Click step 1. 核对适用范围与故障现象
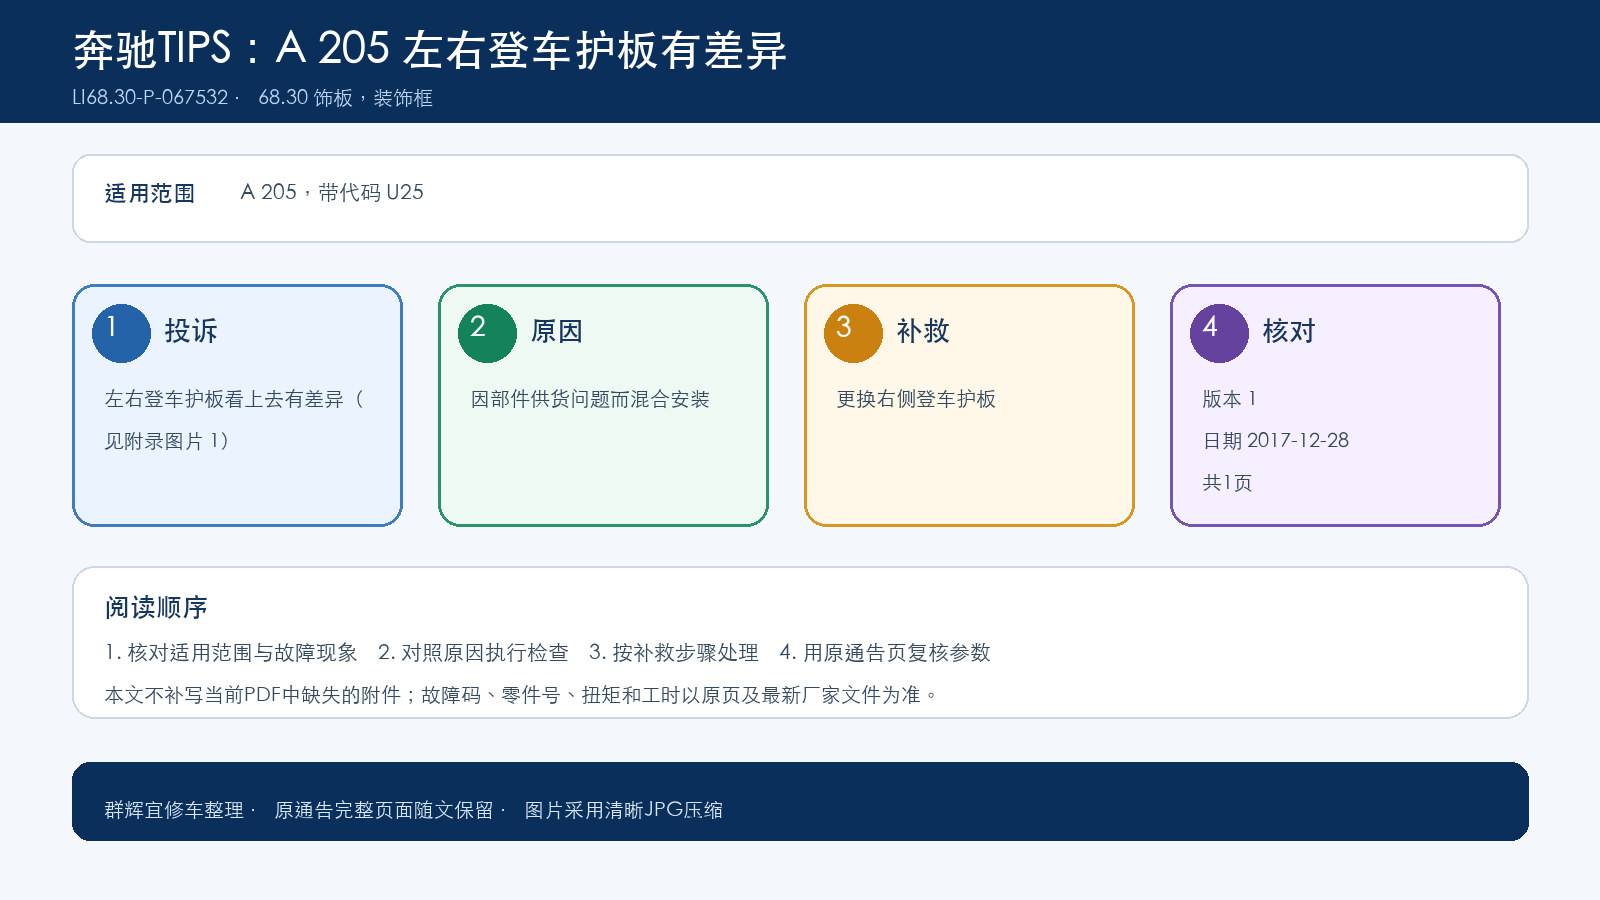The width and height of the screenshot is (1600, 900). pyautogui.click(x=231, y=653)
